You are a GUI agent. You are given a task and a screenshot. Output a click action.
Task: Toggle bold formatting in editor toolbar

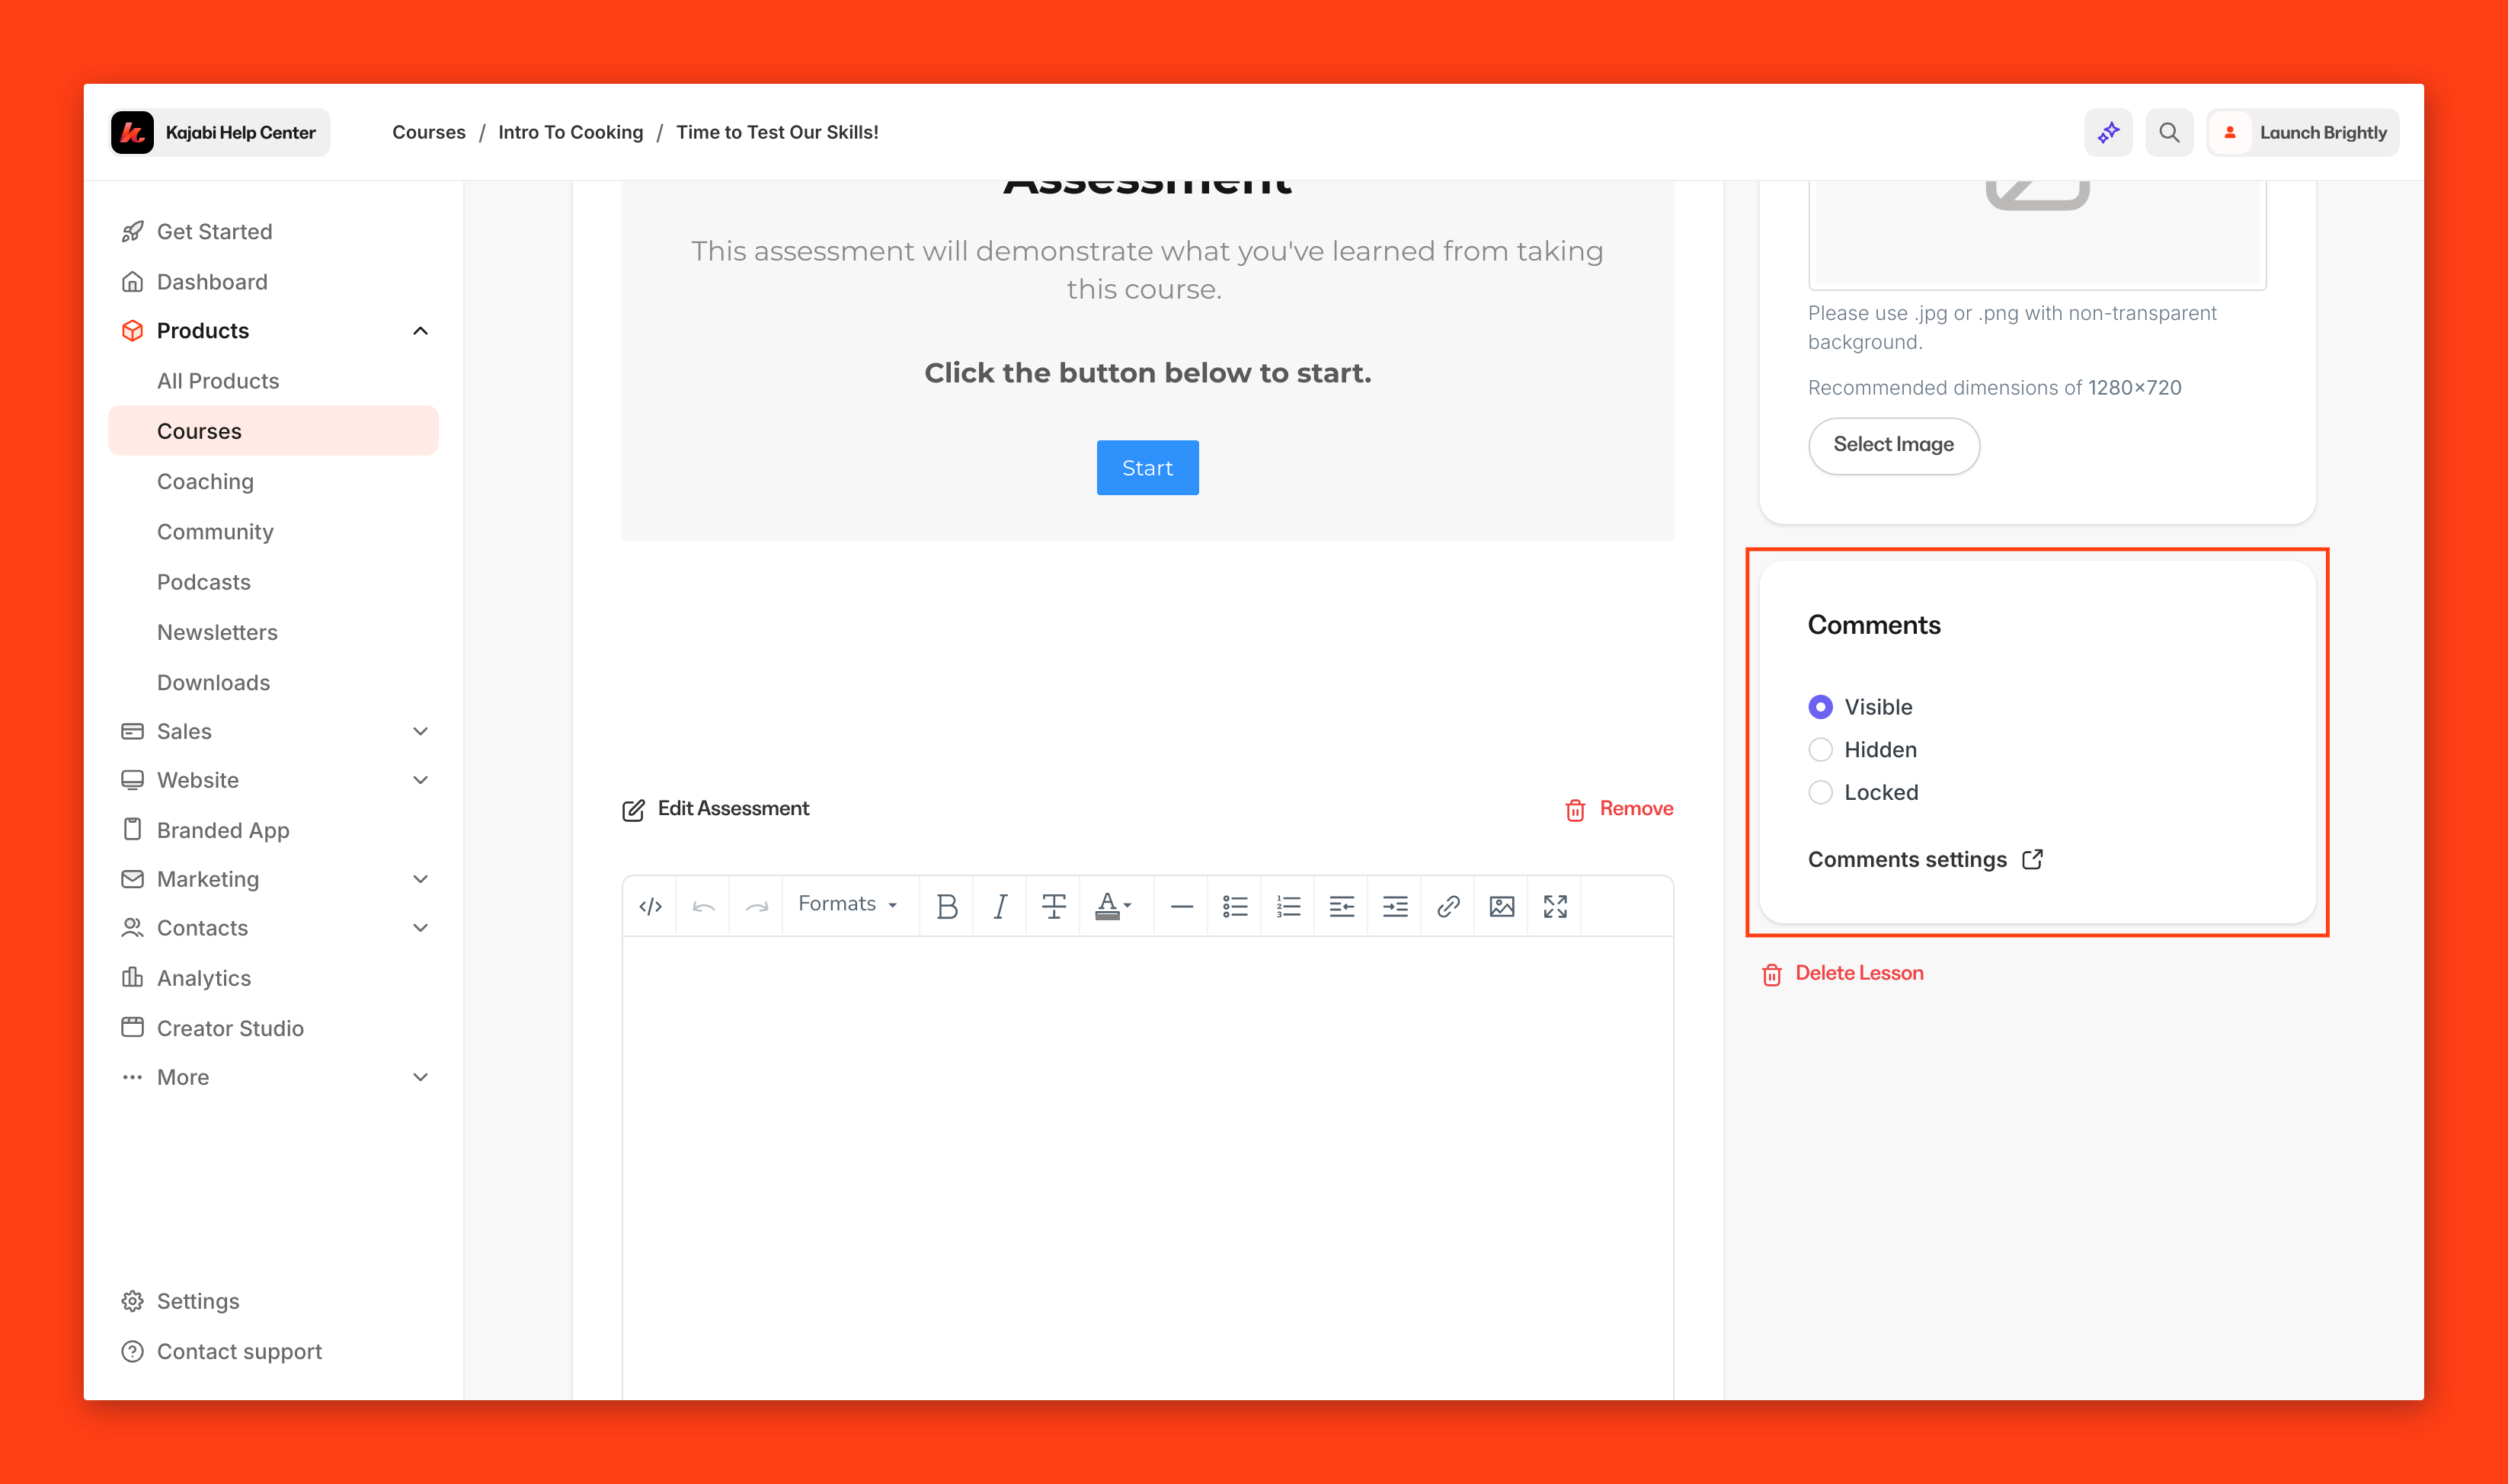946,906
